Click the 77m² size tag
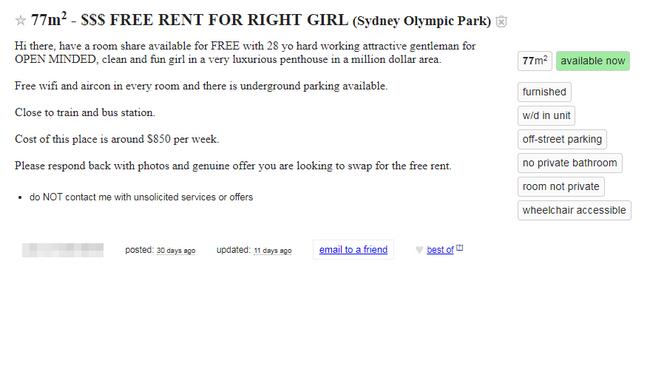Screen dimensions: 650x366 [535, 61]
